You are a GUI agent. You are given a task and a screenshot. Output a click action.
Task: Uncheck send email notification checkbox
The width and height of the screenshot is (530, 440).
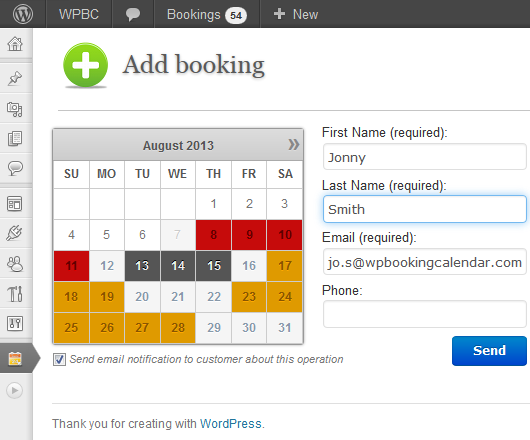pos(59,360)
